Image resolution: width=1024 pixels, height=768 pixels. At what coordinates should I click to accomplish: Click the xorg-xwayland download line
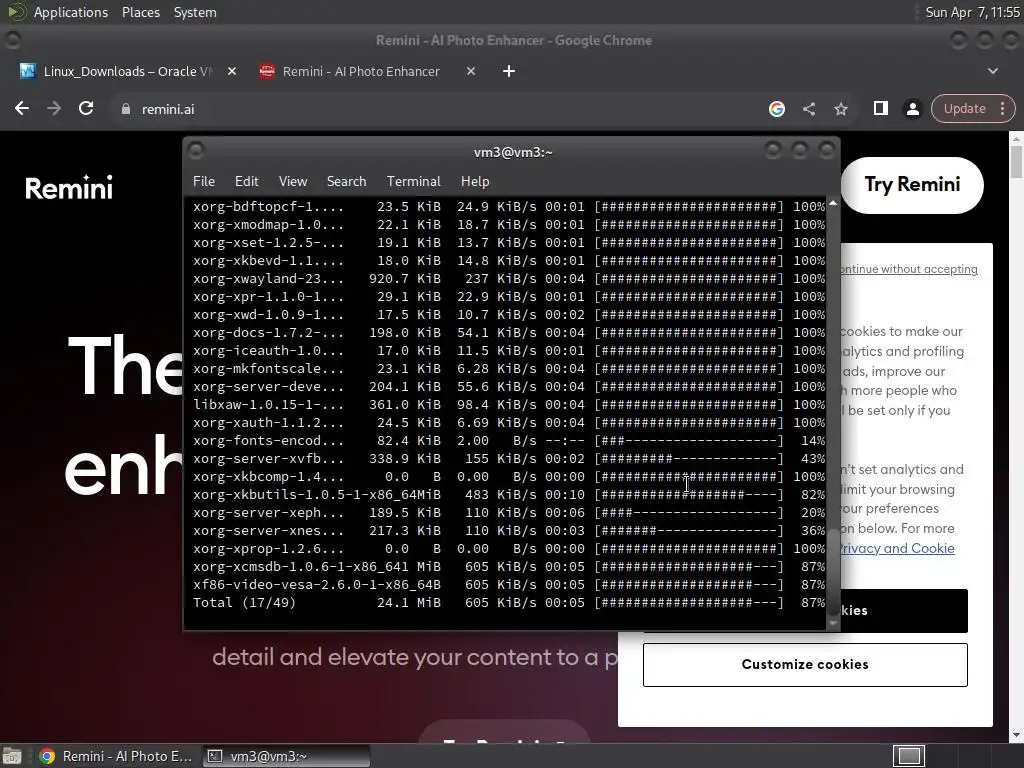tap(509, 278)
